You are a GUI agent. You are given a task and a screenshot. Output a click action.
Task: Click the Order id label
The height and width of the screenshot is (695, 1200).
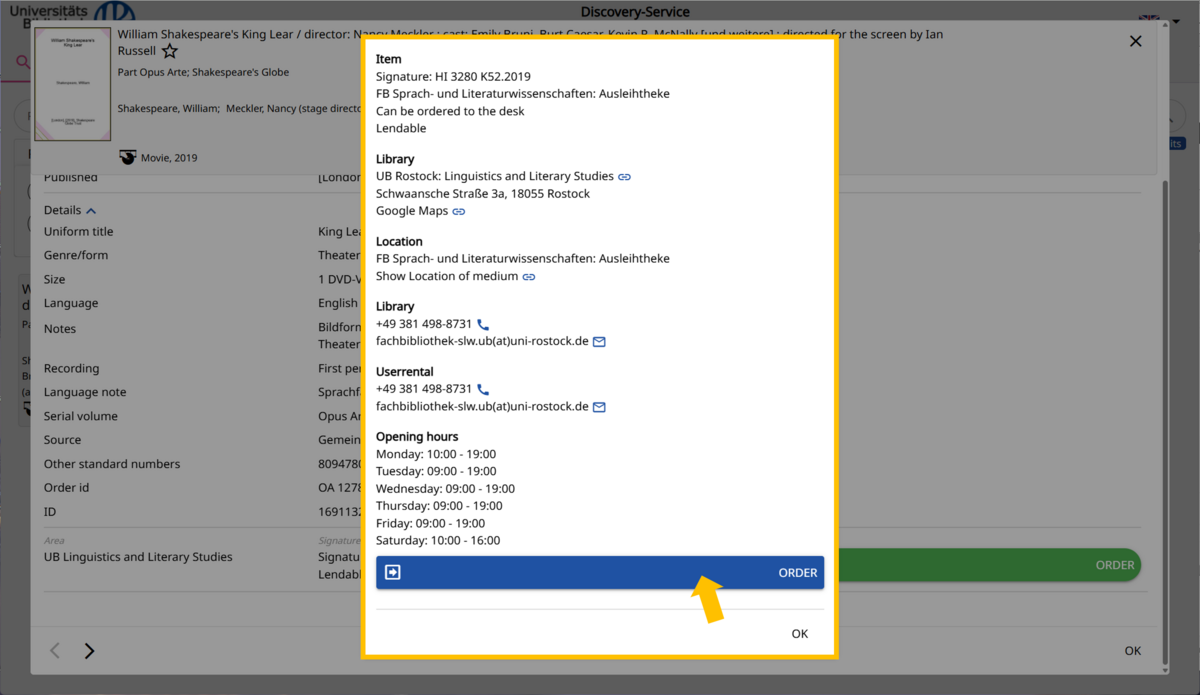point(67,488)
